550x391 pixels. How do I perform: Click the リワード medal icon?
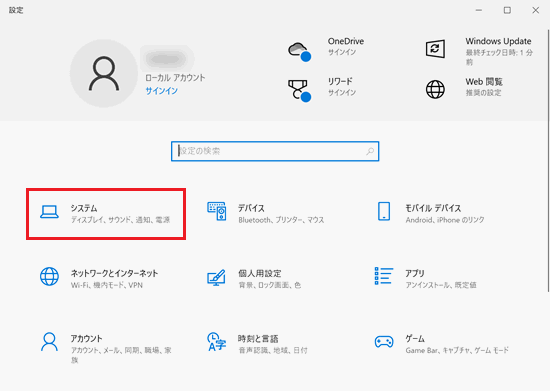299,90
